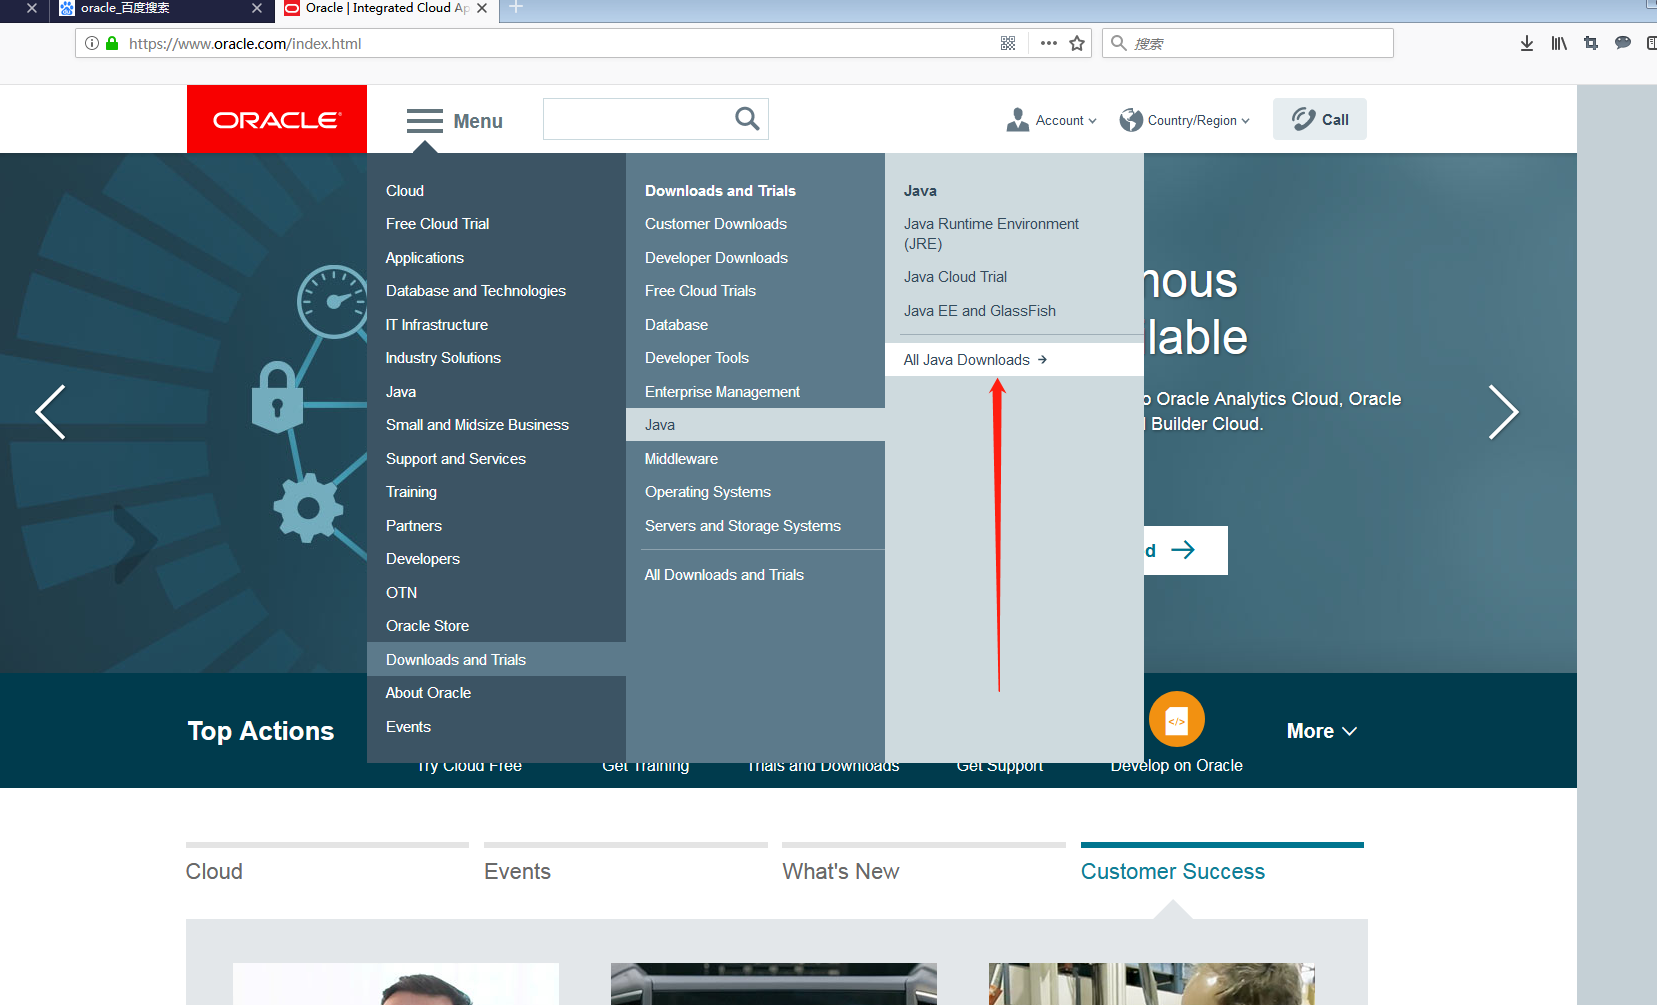Click the Oracle logo
Viewport: 1657px width, 1005px height.
[277, 119]
